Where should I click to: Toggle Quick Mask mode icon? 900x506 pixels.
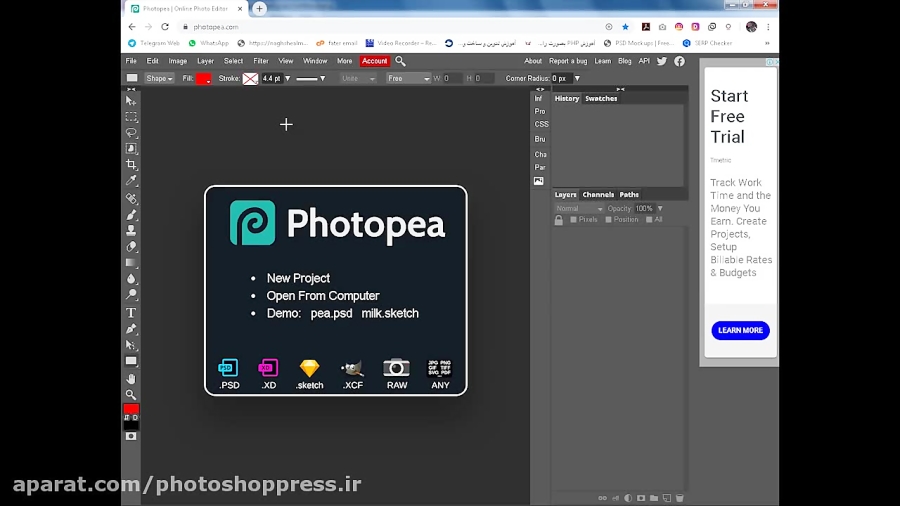(x=131, y=437)
